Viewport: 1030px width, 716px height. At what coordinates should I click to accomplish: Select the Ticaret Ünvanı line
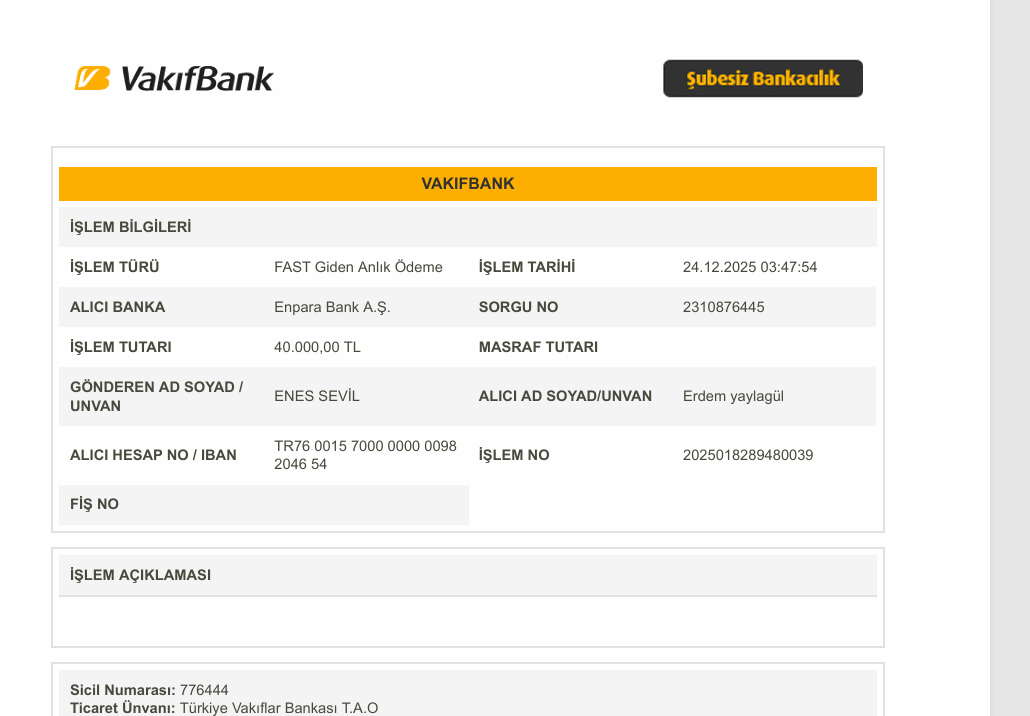point(224,708)
